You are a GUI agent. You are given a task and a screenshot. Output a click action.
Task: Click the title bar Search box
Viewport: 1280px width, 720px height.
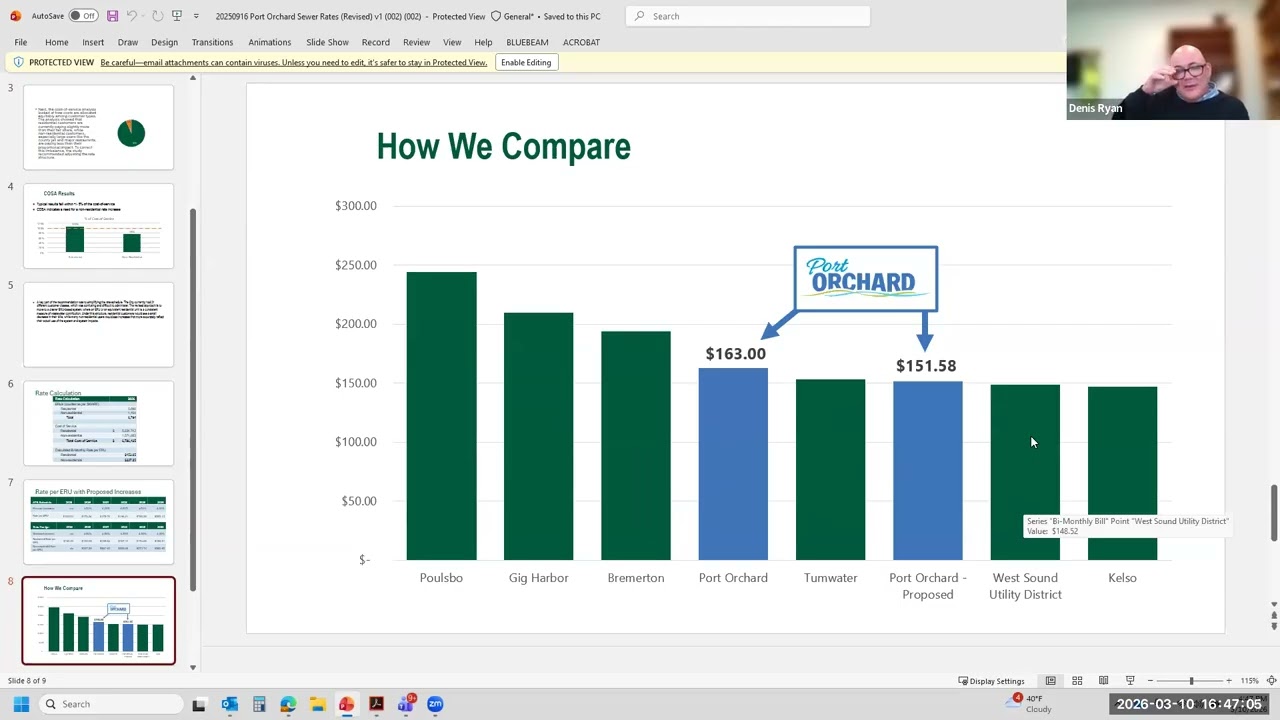tap(748, 16)
